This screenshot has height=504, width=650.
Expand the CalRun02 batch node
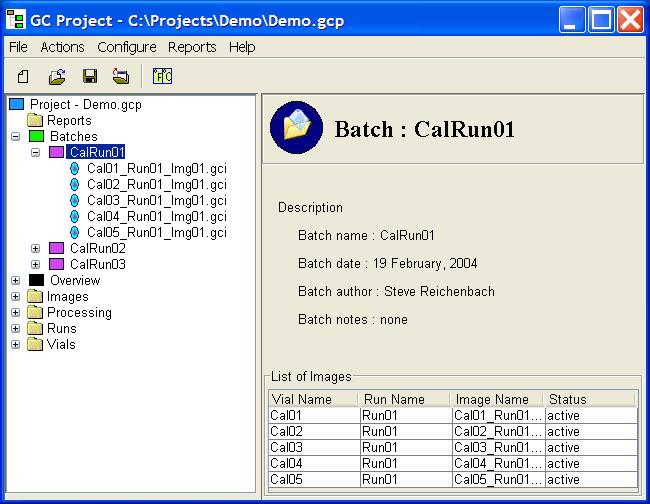[x=36, y=248]
